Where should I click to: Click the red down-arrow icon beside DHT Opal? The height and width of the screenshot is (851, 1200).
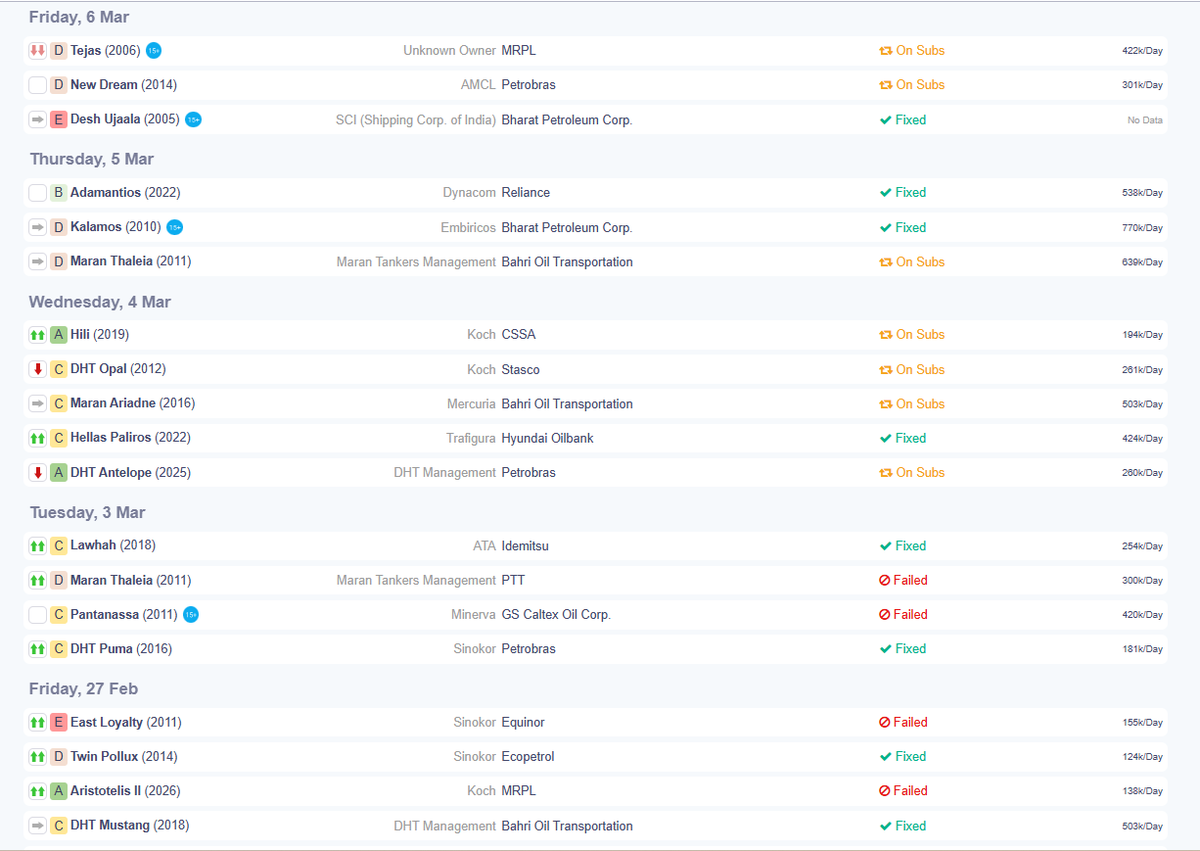click(38, 370)
